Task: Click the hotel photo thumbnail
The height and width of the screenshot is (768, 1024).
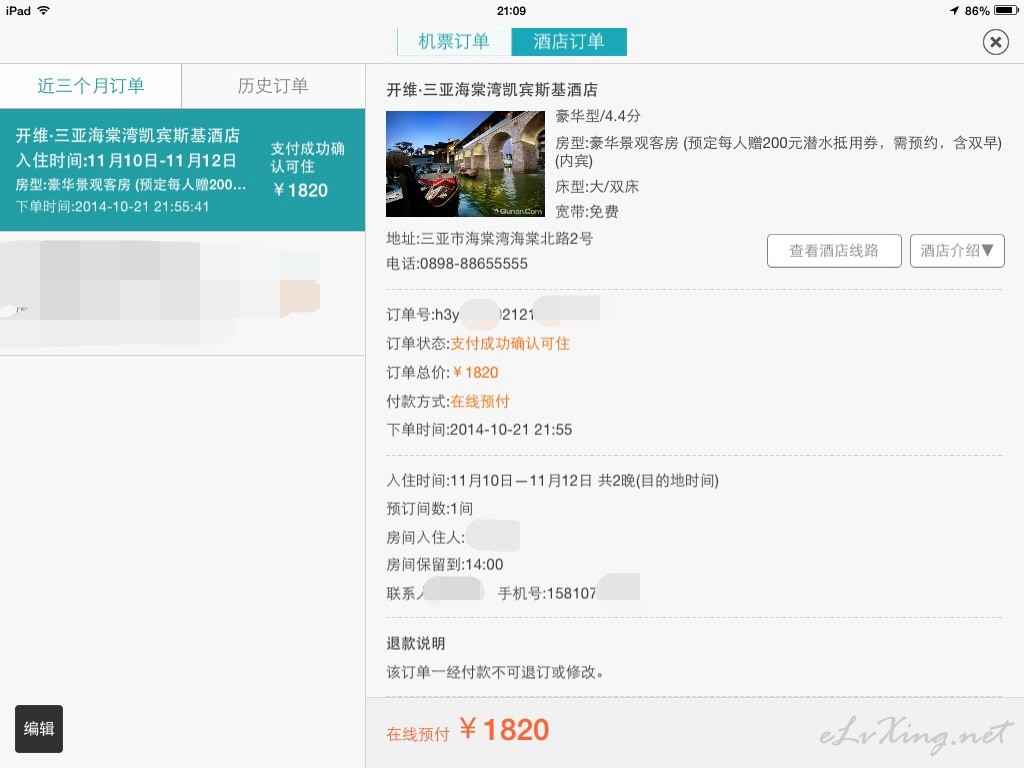Action: click(465, 164)
